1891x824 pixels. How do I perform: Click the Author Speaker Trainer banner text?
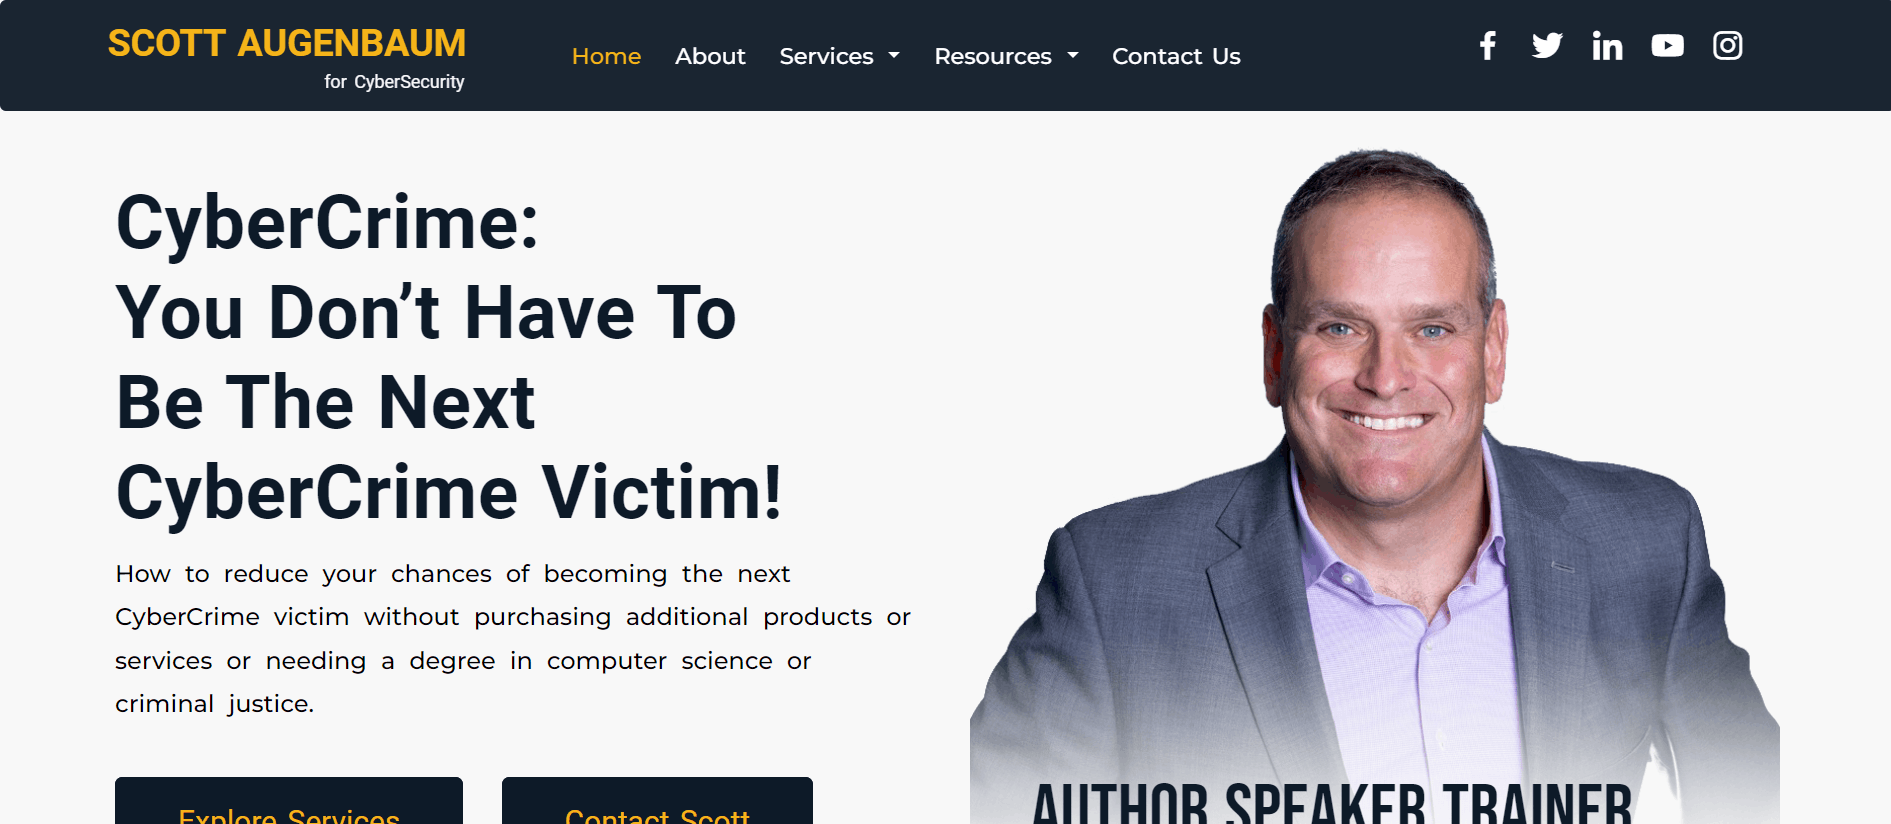point(1332,802)
